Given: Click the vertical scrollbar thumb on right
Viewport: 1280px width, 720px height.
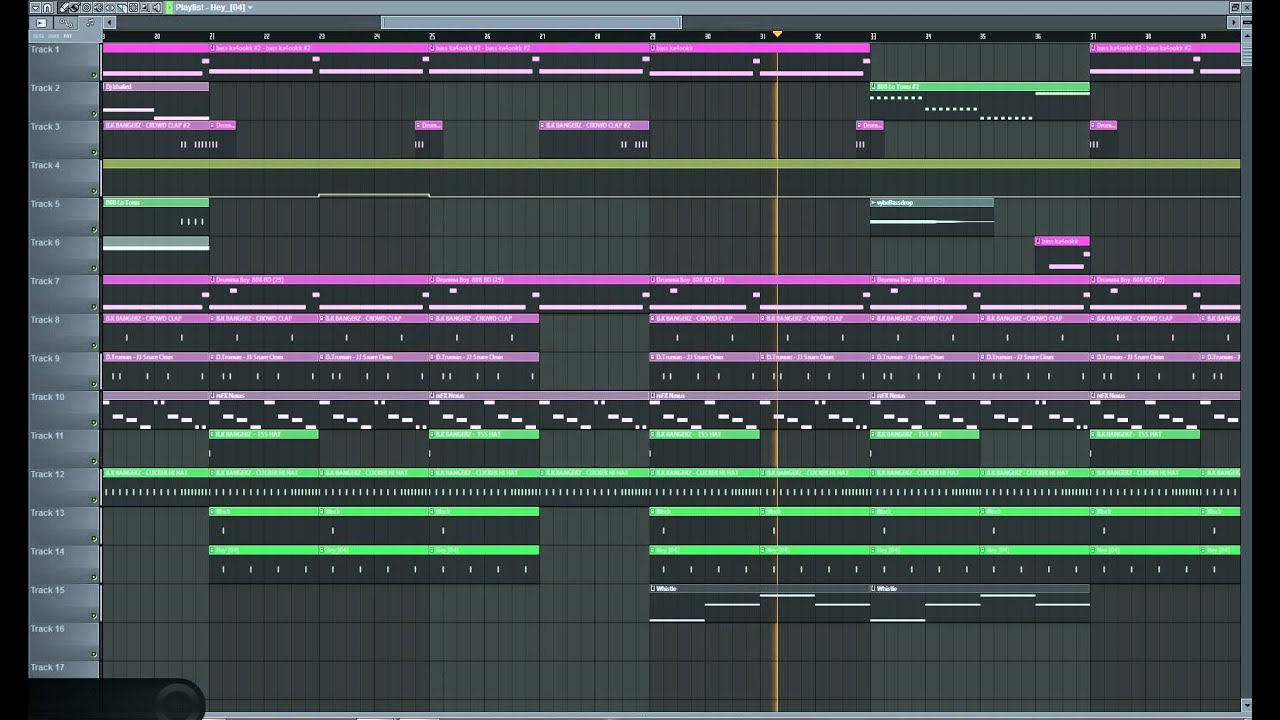Looking at the screenshot, I should pos(1247,54).
